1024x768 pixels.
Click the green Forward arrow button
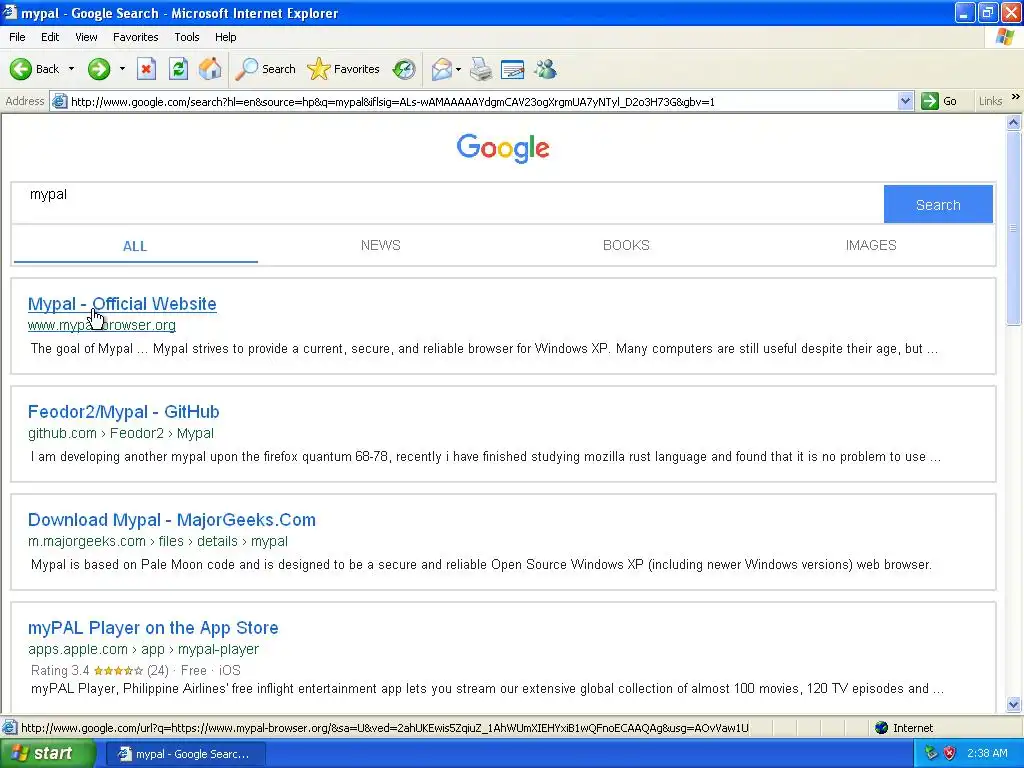(x=99, y=69)
